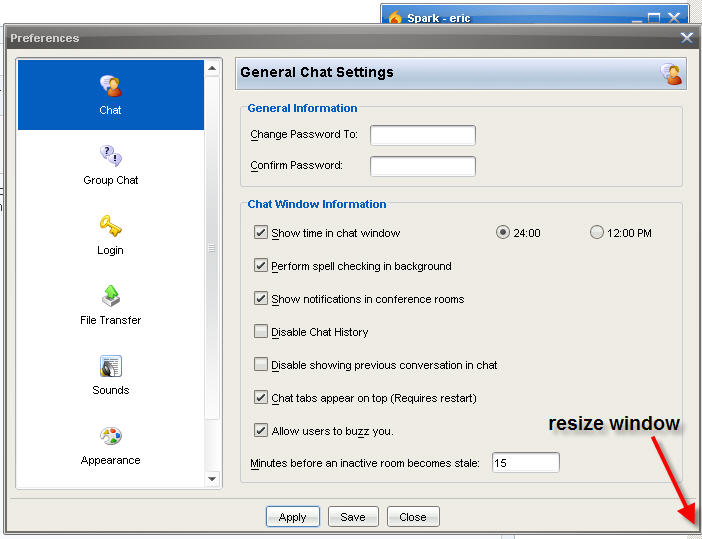Select the Chat preferences icon

(110, 87)
